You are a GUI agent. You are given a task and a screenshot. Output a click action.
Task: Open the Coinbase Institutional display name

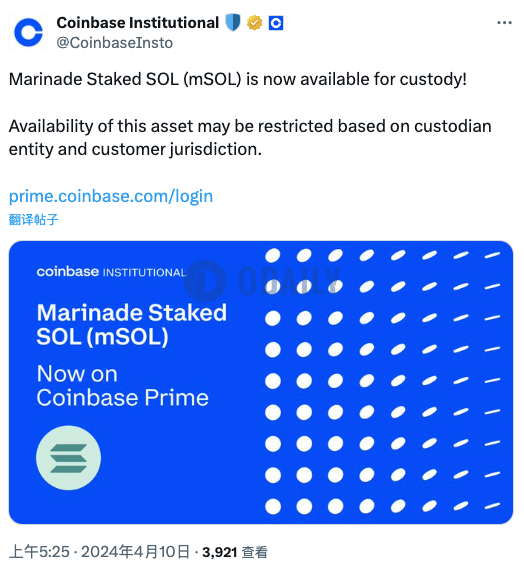pyautogui.click(x=138, y=23)
